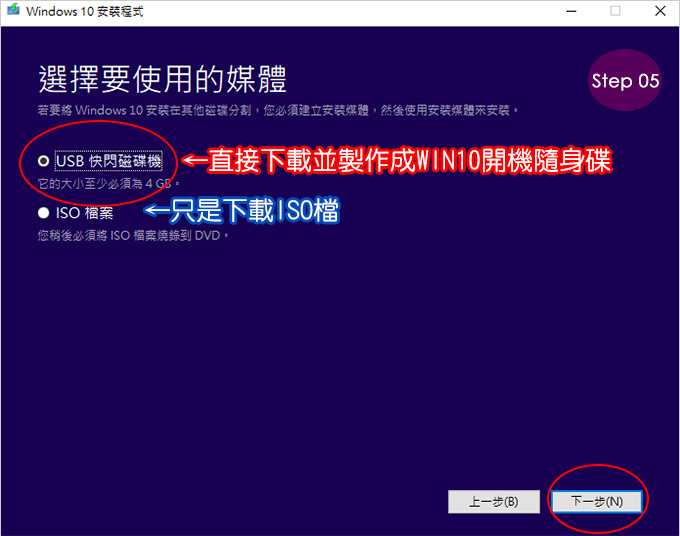Click the subtitle starting 若要將 Windows 10
The width and height of the screenshot is (680, 536).
[x=278, y=110]
